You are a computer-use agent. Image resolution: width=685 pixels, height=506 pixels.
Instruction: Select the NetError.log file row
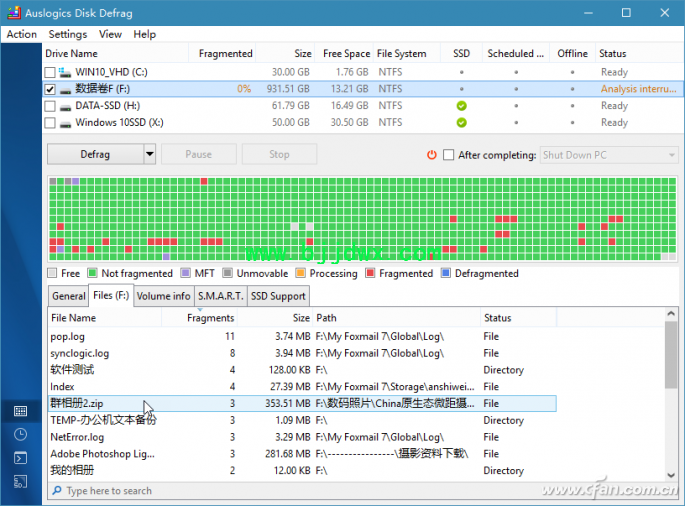(x=302, y=437)
